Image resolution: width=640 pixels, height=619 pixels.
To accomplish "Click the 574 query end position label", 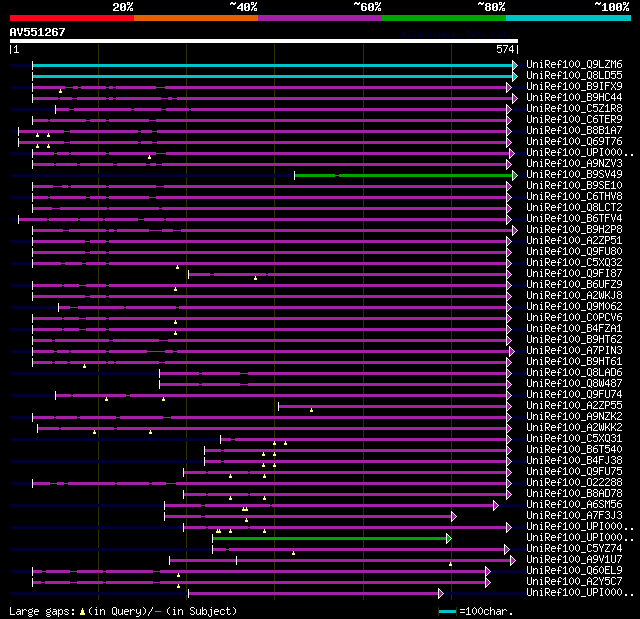I will click(505, 49).
